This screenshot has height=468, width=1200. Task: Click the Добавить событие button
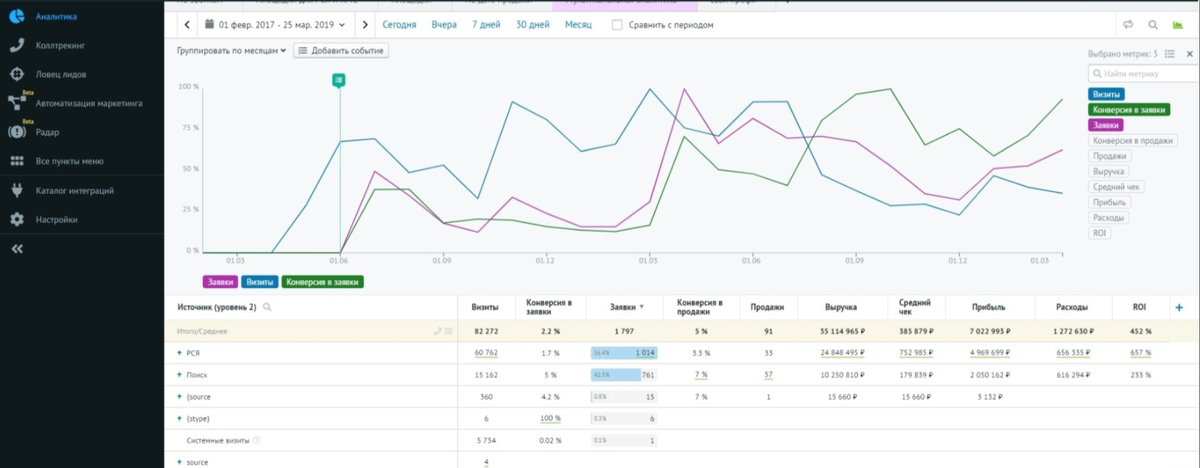click(340, 50)
